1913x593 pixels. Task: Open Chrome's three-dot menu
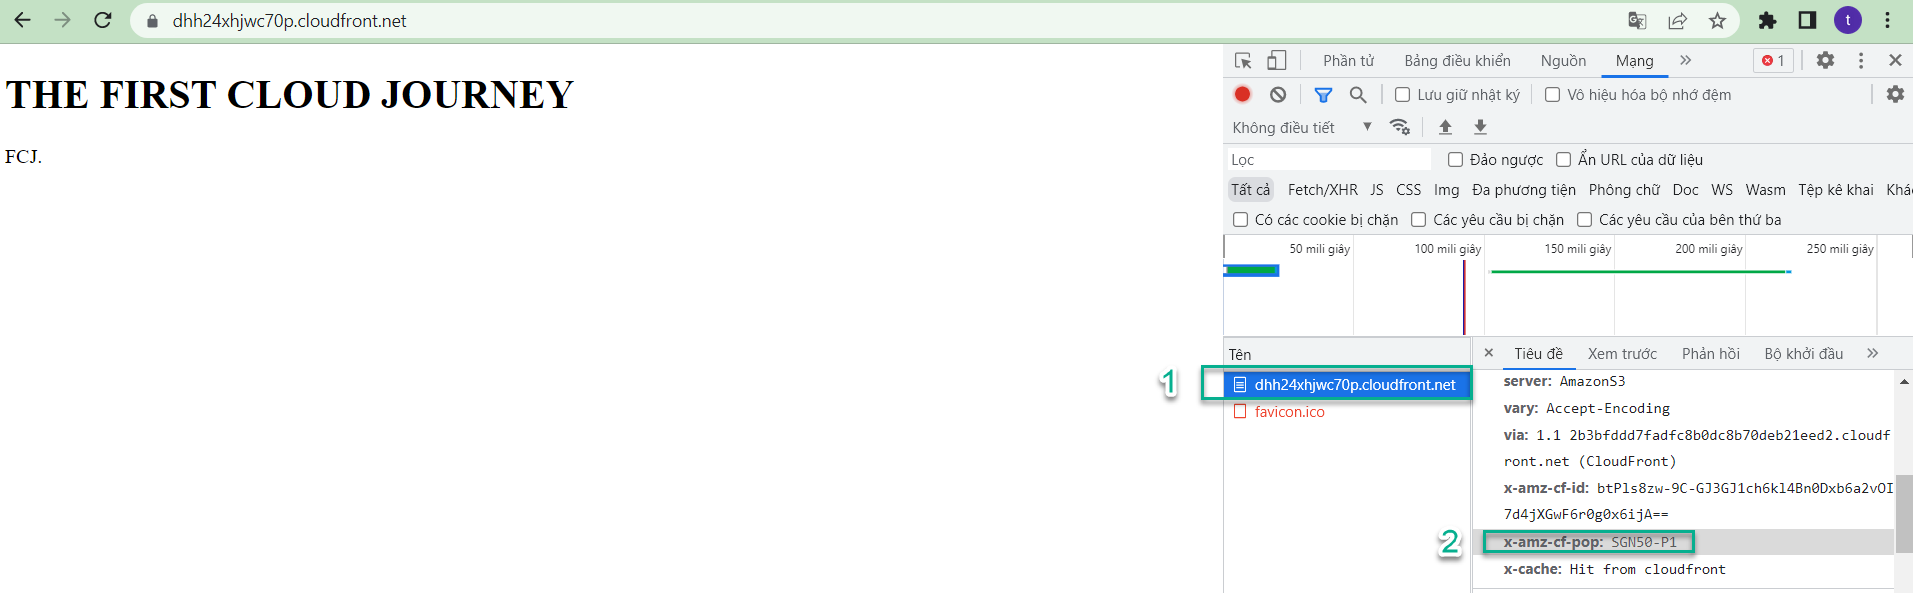point(1887,21)
